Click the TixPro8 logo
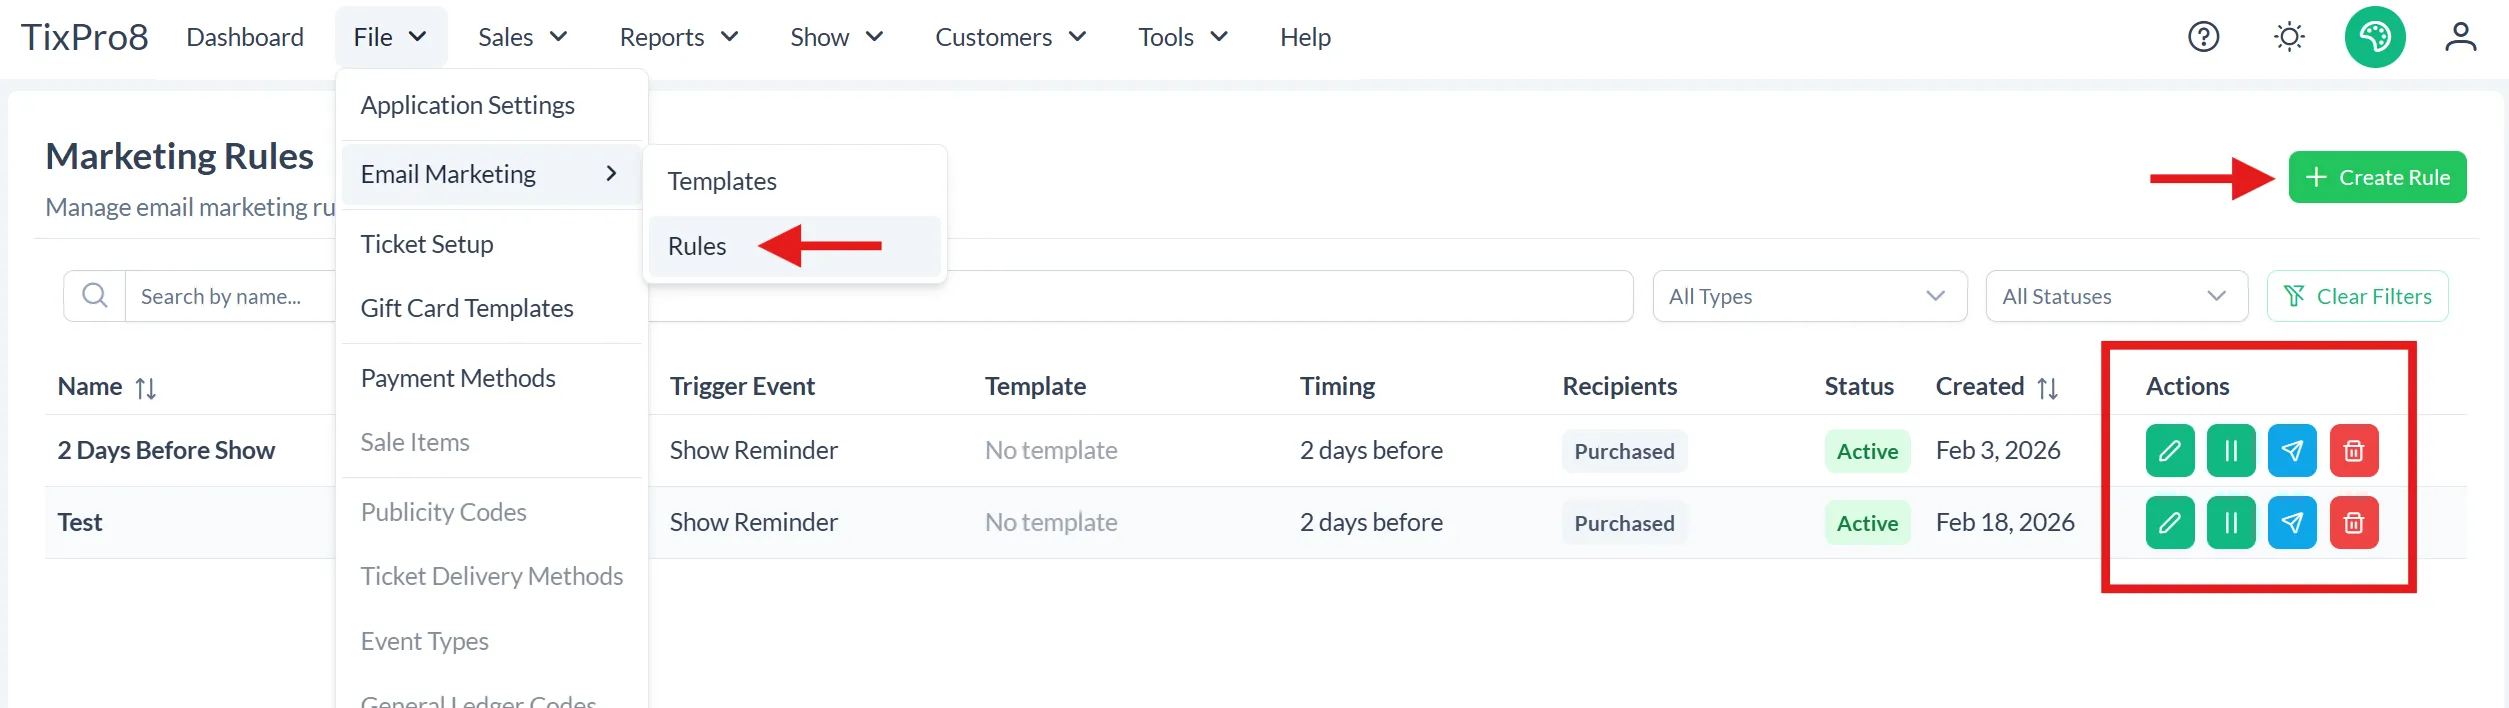The height and width of the screenshot is (708, 2509). point(85,37)
